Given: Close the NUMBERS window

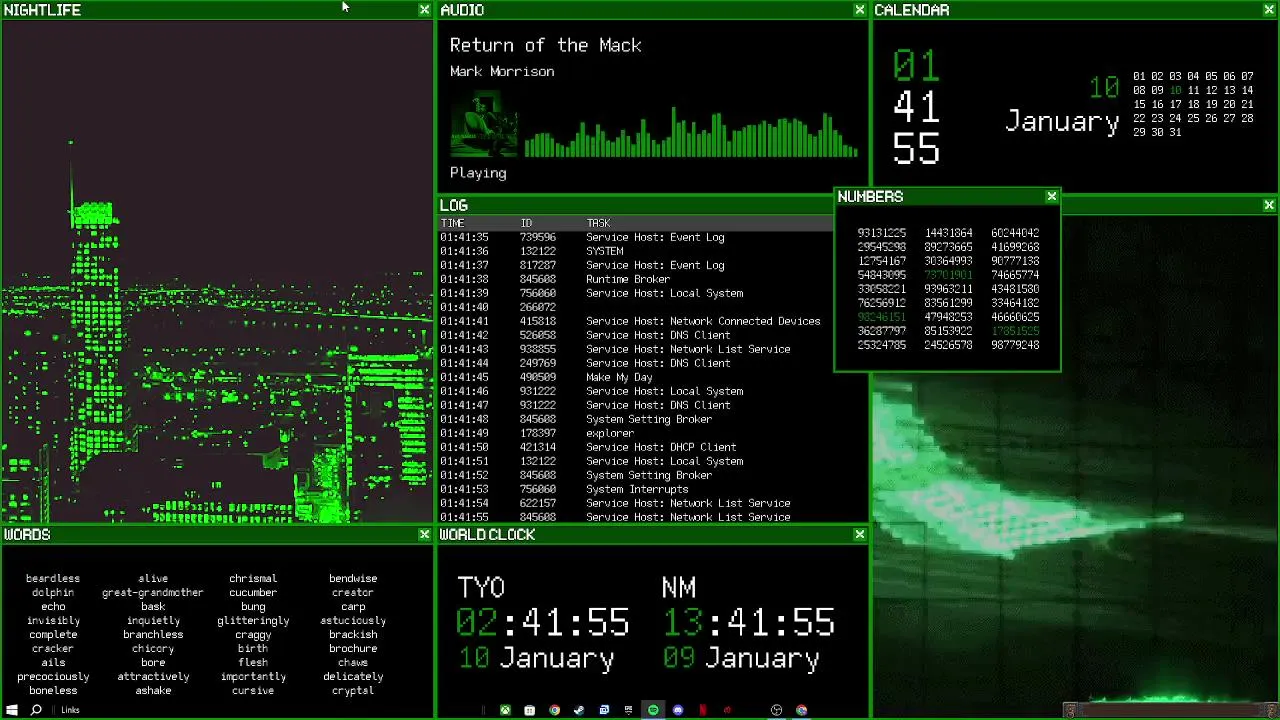Looking at the screenshot, I should [1051, 197].
